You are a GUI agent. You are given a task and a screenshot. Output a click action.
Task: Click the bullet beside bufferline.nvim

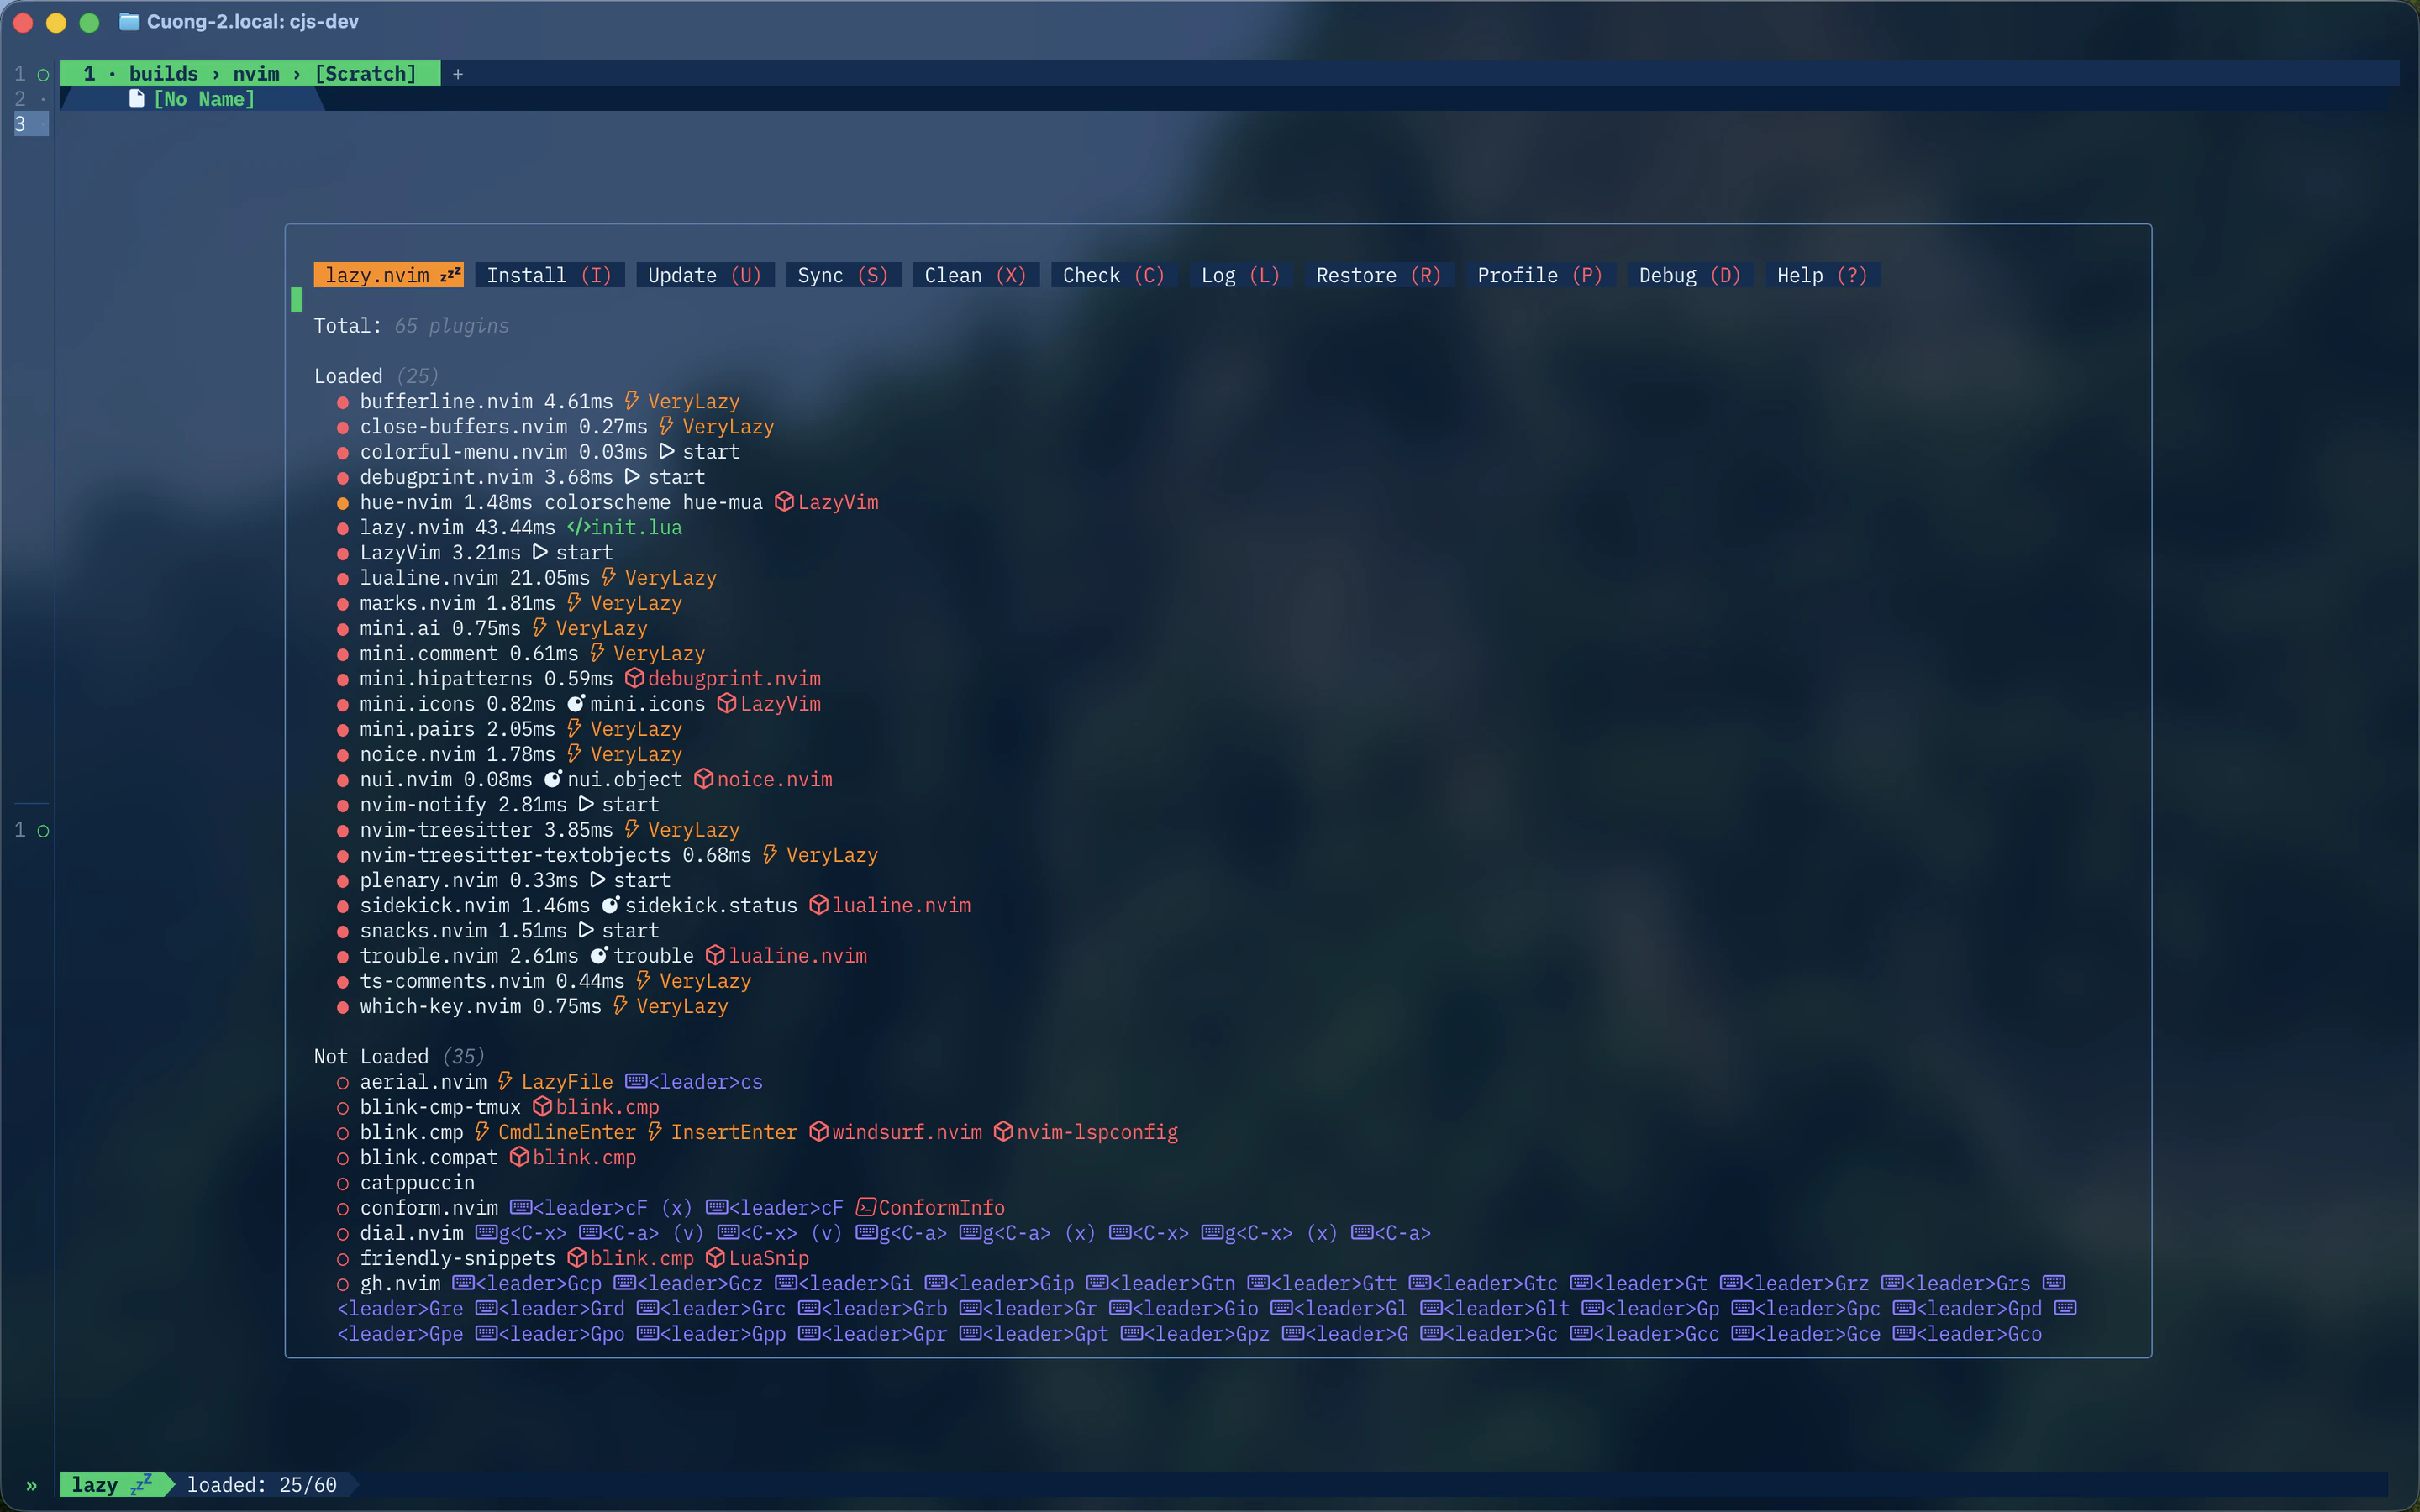pos(343,402)
